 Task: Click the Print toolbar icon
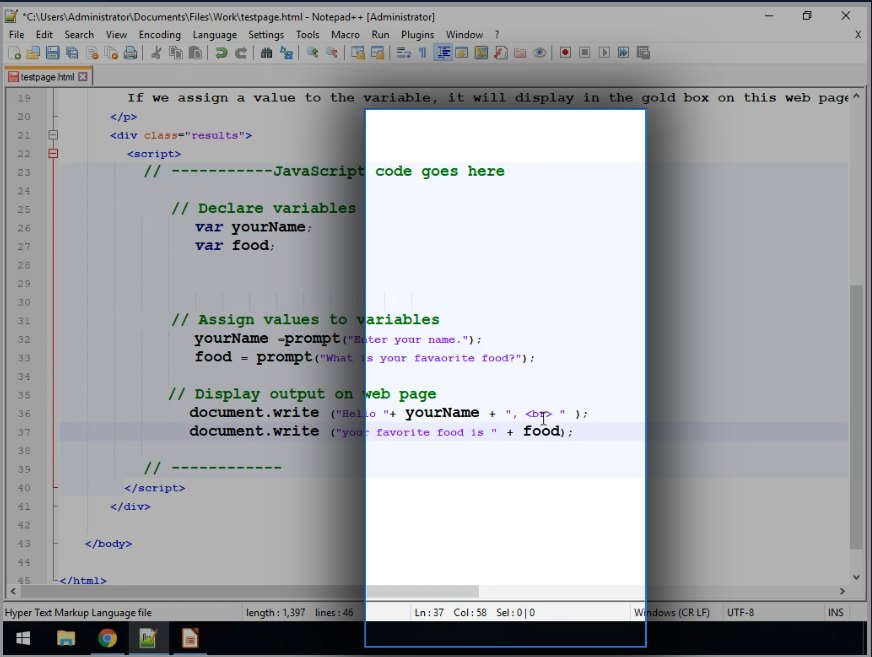point(130,53)
